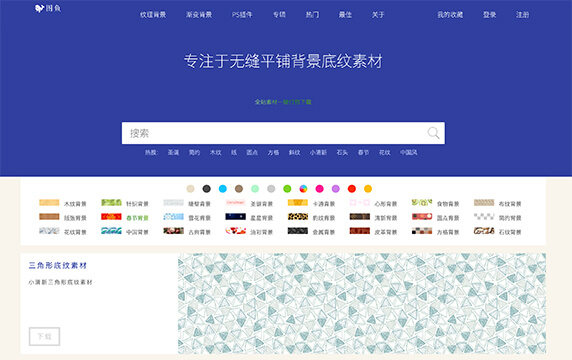Click the search magnifier icon
Viewport: 572px width, 360px height.
pyautogui.click(x=433, y=133)
